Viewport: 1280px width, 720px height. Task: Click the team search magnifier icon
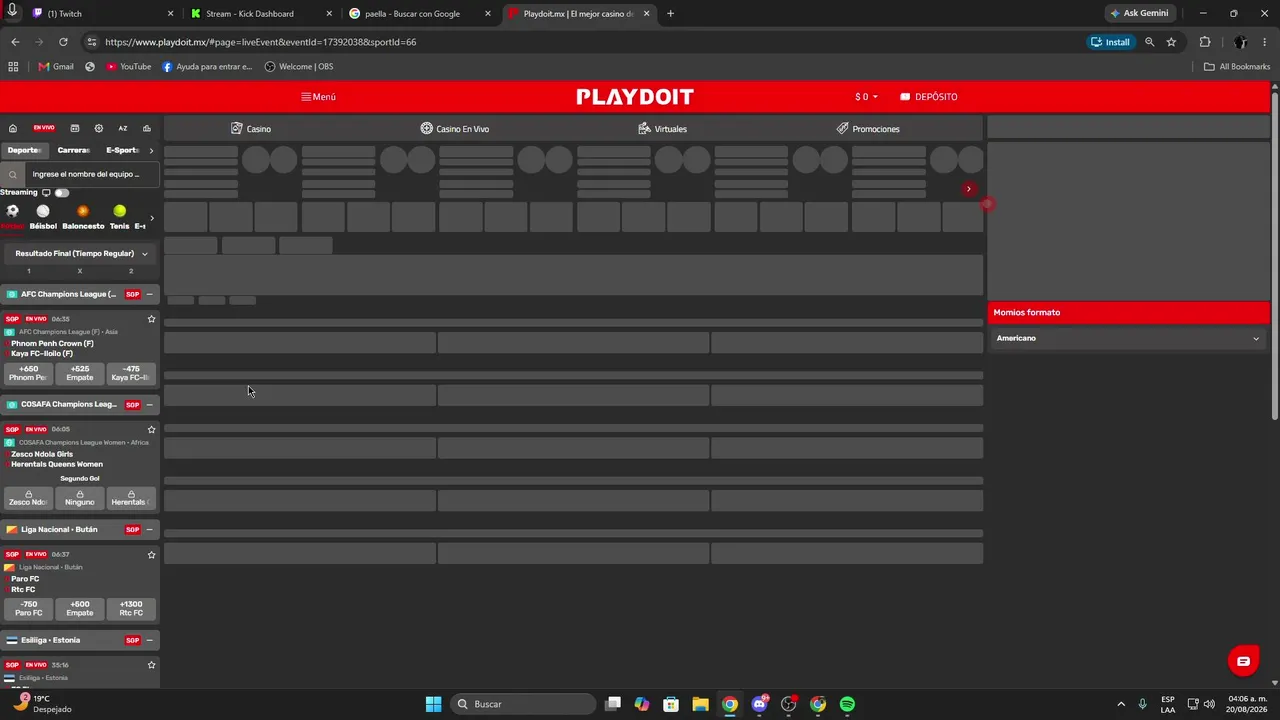click(13, 174)
